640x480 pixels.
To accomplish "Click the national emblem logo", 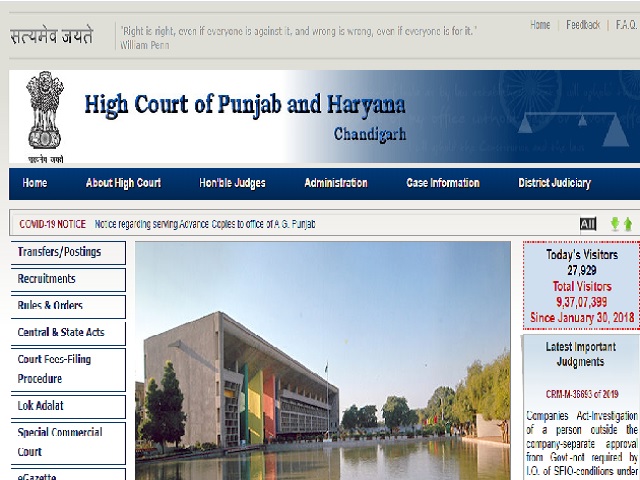I will 45,117.
